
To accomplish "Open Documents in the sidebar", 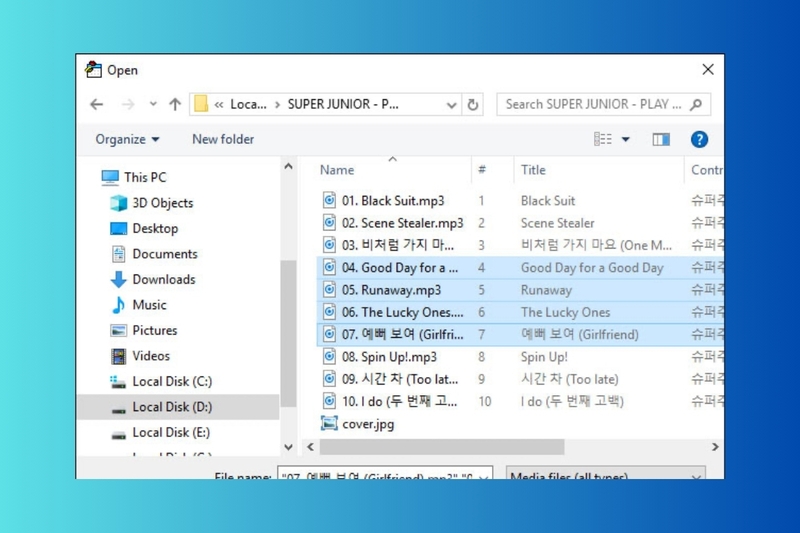I will click(154, 254).
